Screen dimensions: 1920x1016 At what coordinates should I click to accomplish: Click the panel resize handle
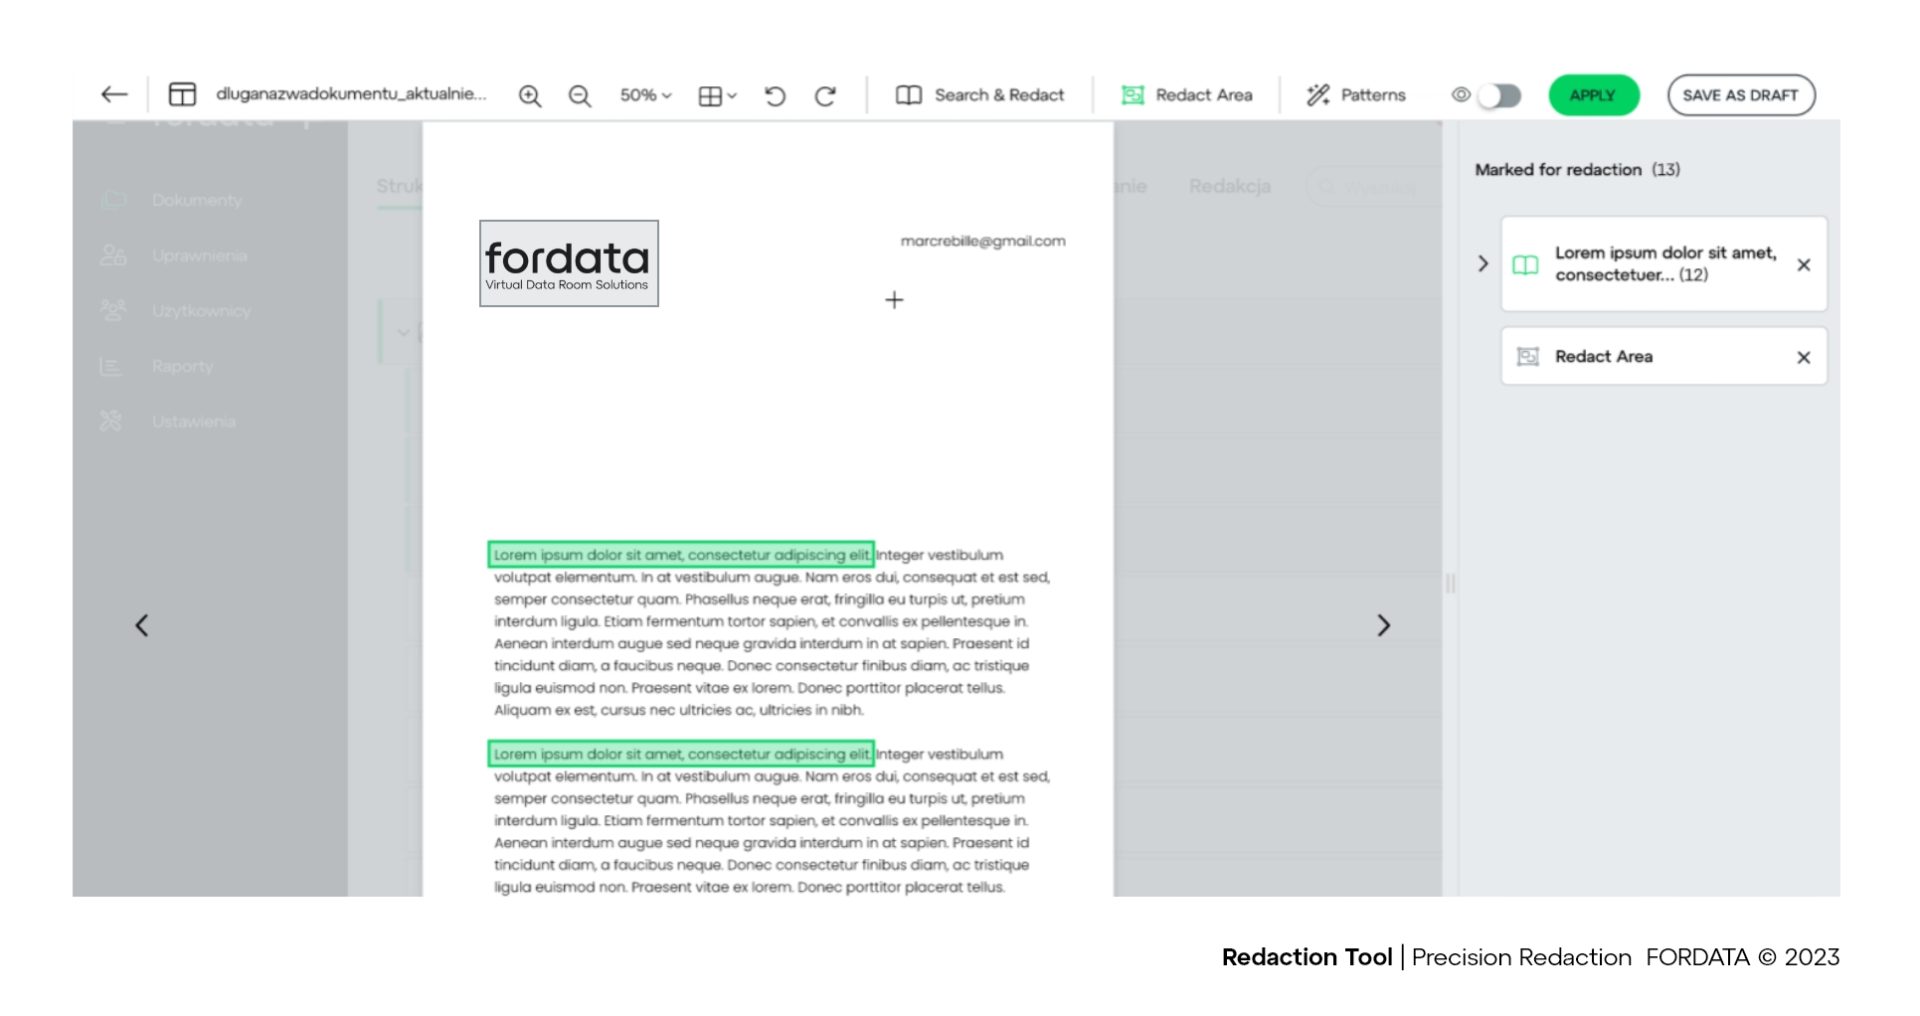point(1450,583)
